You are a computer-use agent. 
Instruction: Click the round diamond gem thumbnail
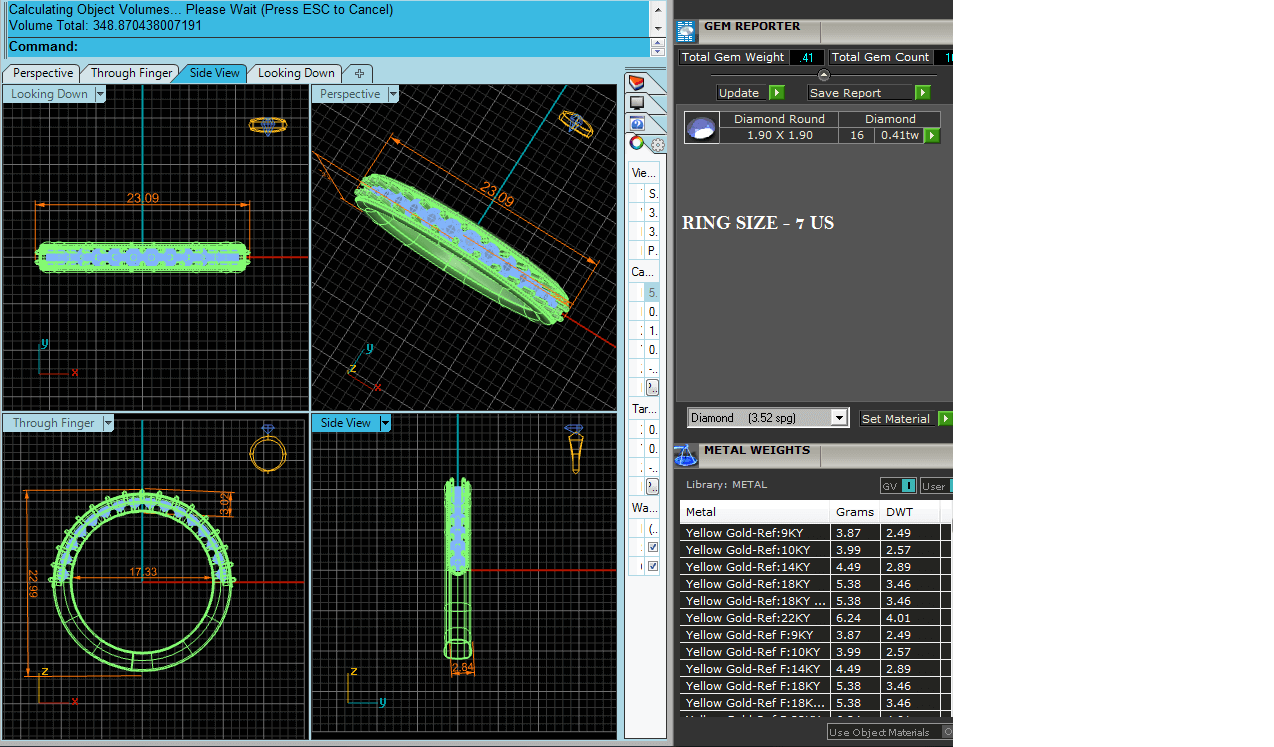click(x=701, y=128)
